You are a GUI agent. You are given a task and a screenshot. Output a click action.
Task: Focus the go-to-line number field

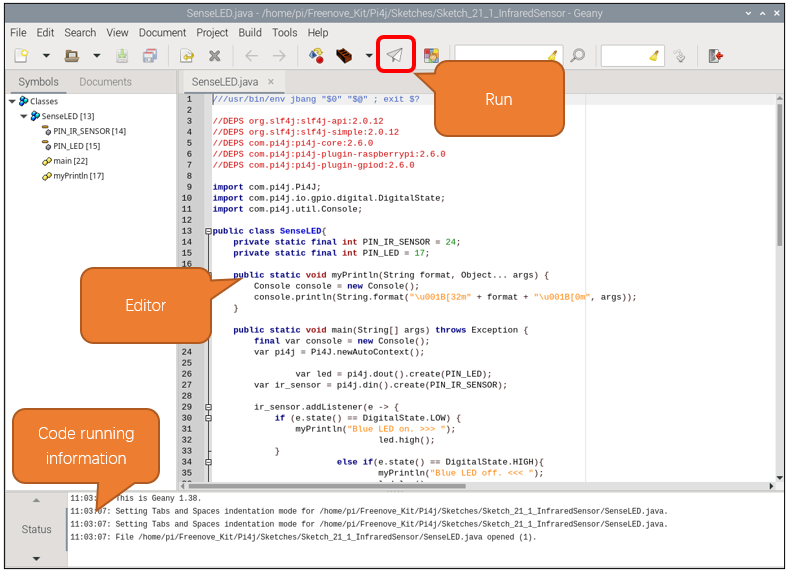pos(623,55)
